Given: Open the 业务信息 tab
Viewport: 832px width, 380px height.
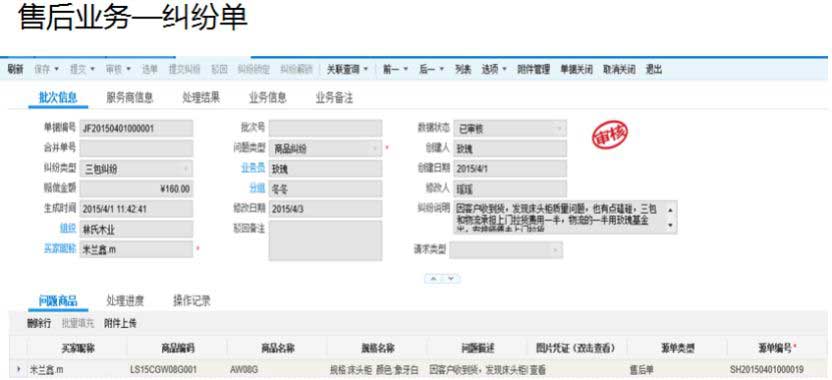Looking at the screenshot, I should (x=267, y=98).
